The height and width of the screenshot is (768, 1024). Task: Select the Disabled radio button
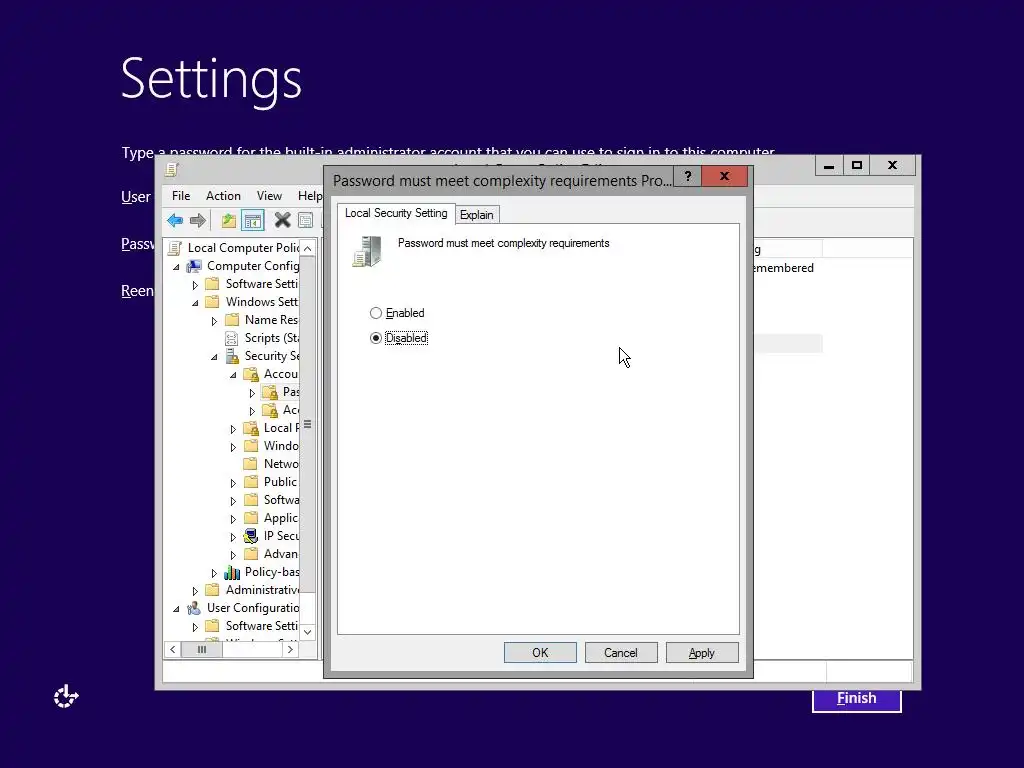[x=376, y=338]
